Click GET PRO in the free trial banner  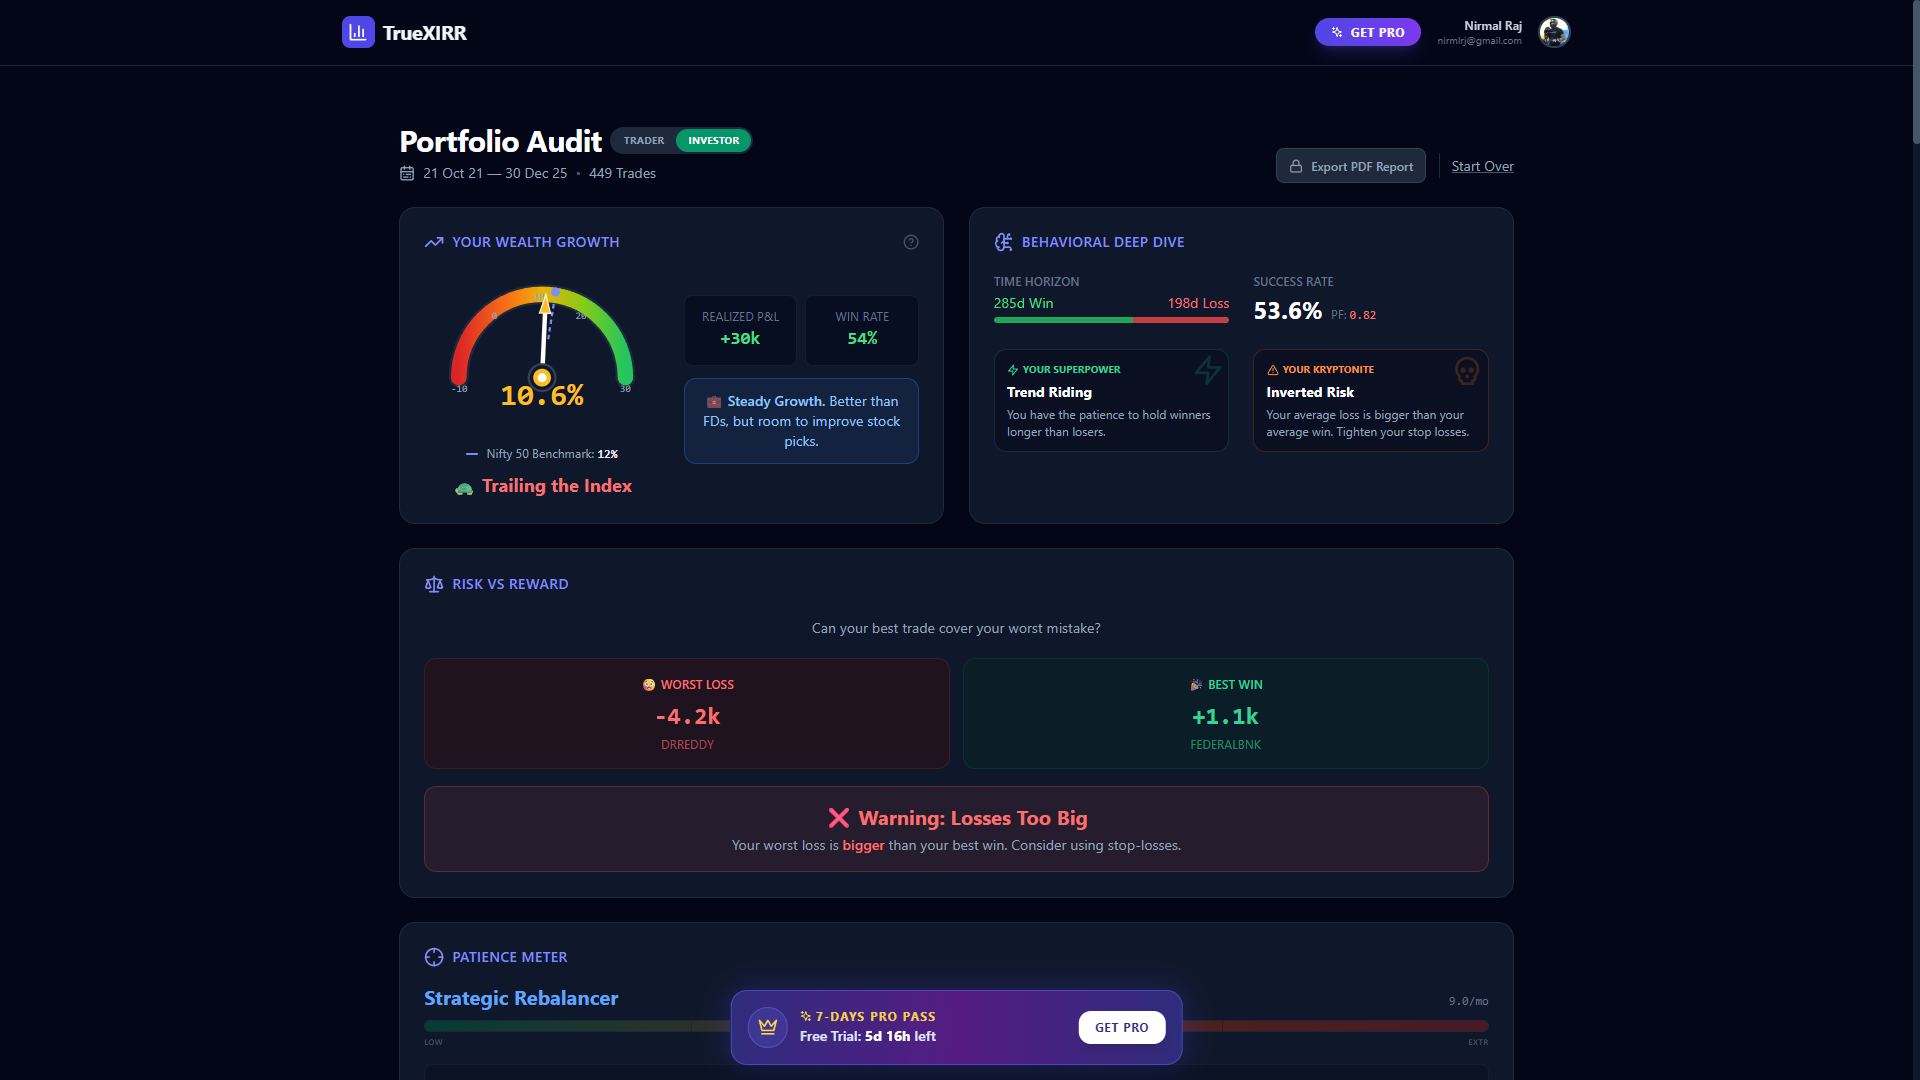(1121, 1027)
